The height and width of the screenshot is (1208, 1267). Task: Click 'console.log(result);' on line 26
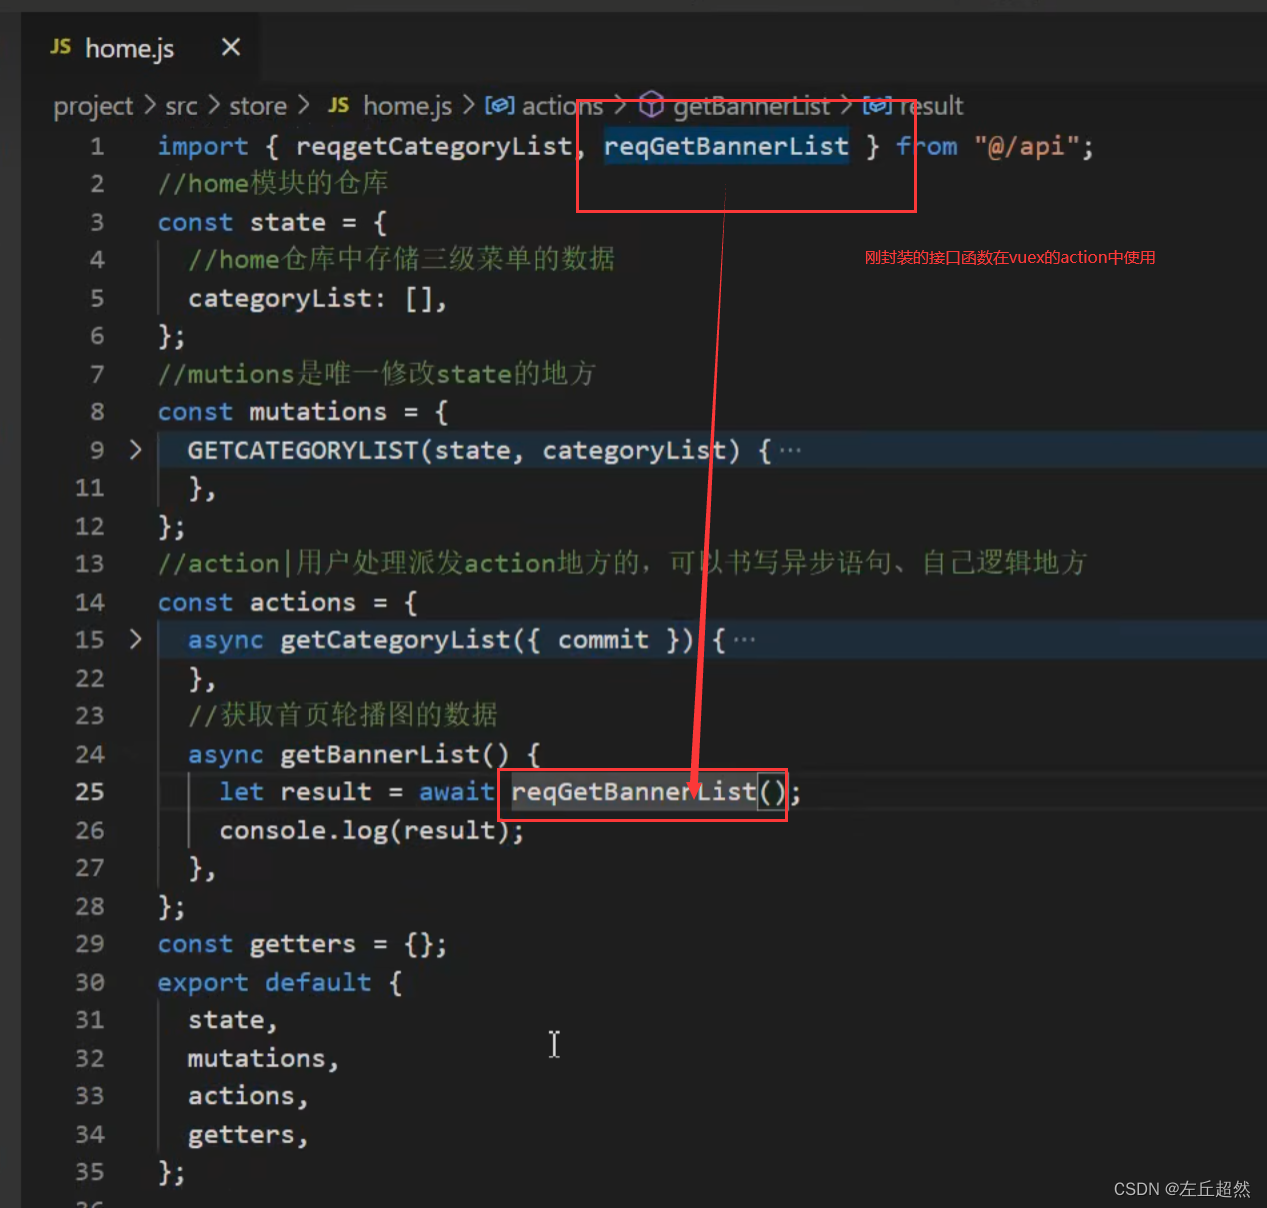click(x=372, y=830)
